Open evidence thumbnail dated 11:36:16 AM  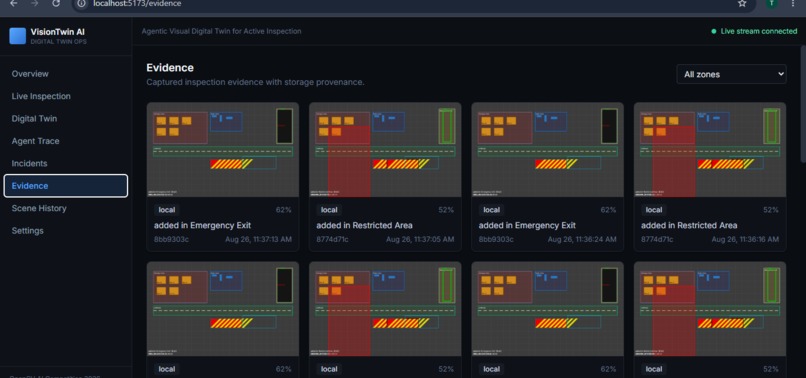[710, 150]
